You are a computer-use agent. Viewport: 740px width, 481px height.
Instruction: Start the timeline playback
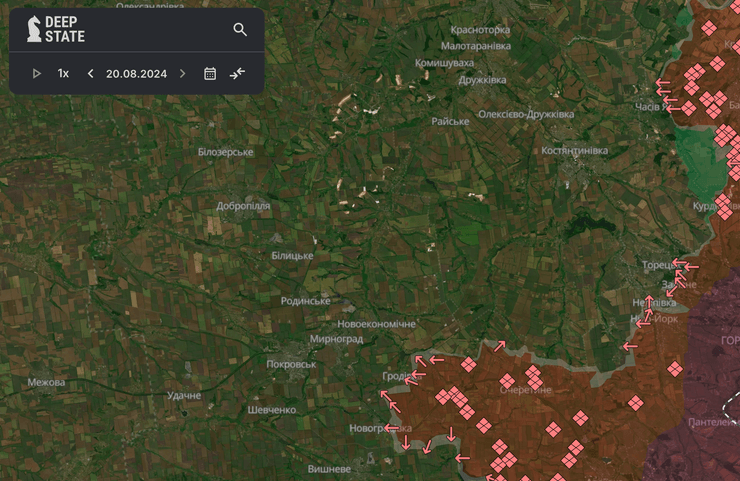click(x=37, y=74)
